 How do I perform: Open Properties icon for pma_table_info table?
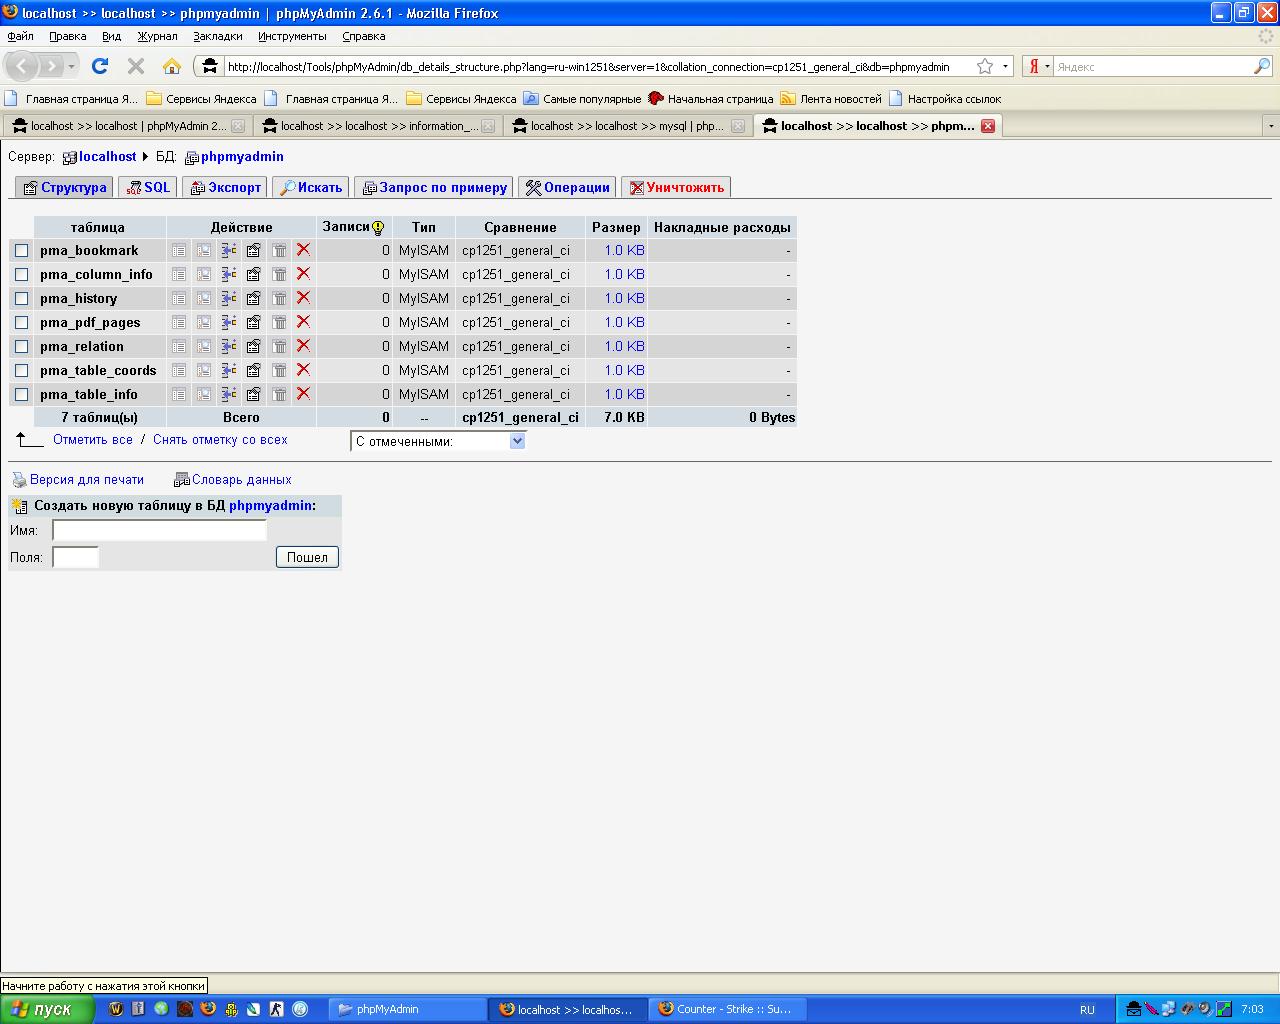[x=254, y=394]
